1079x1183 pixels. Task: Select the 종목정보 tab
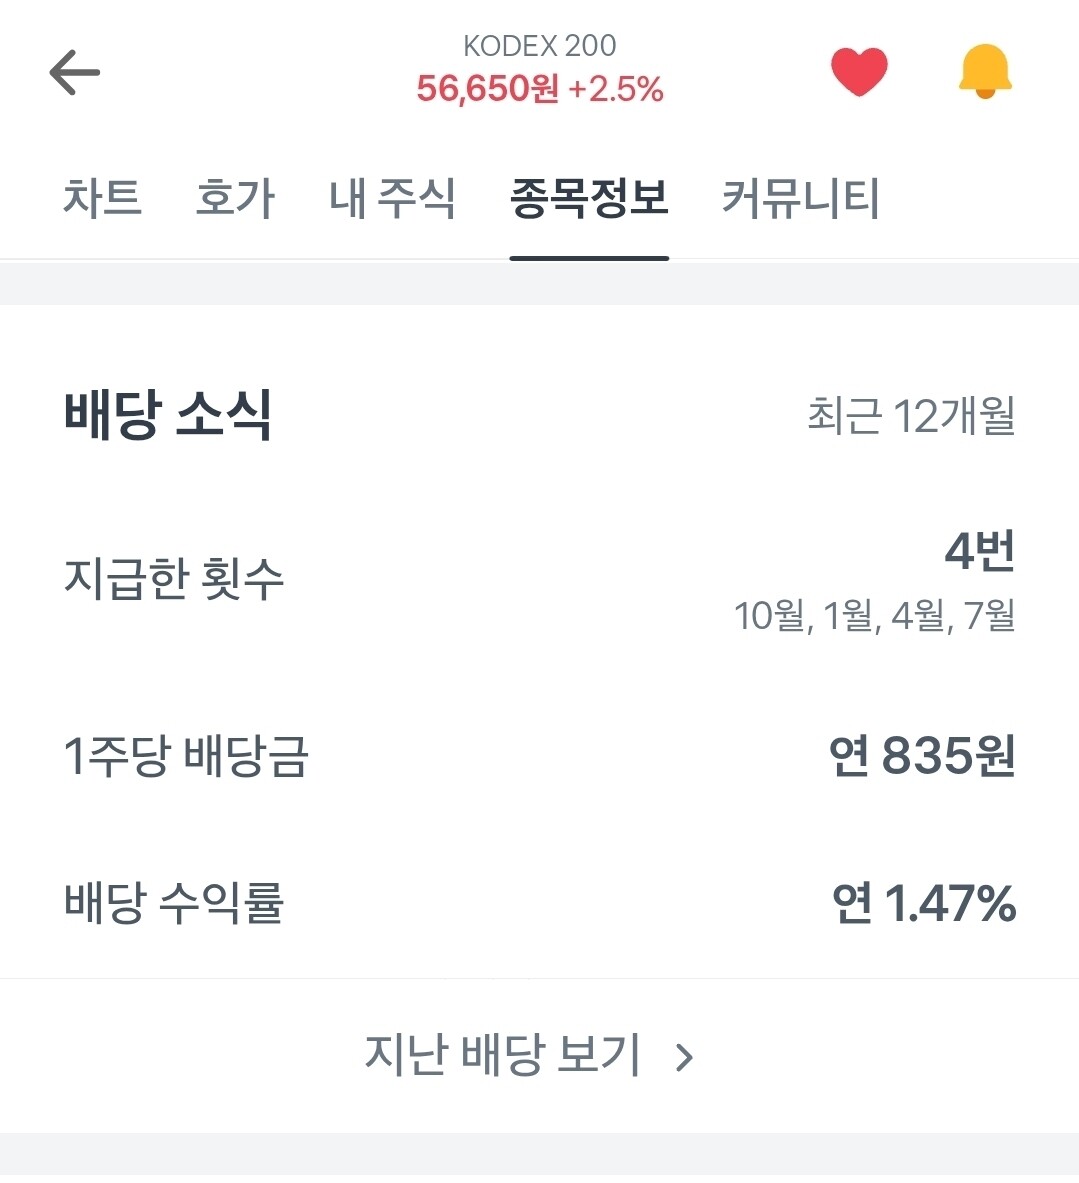(589, 198)
